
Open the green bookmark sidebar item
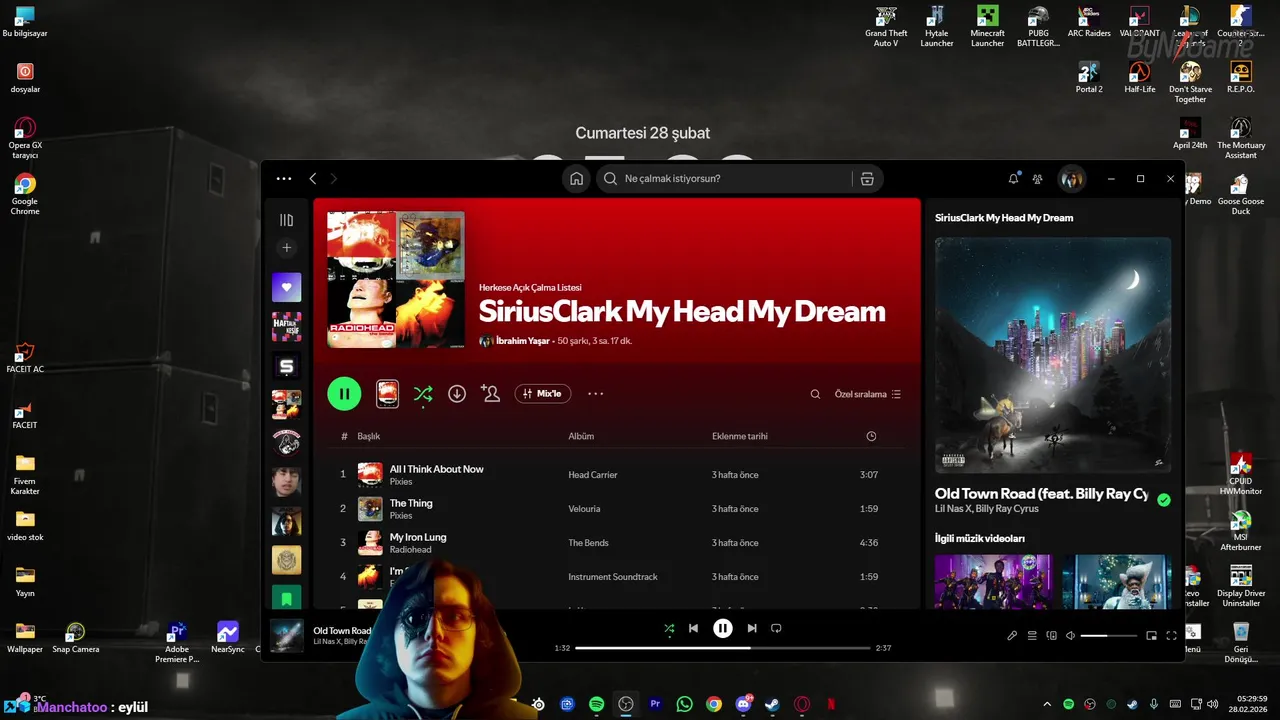286,597
